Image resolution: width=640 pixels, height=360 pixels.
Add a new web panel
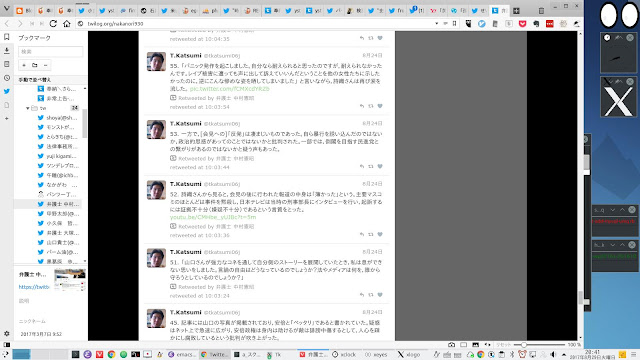pyautogui.click(x=7, y=118)
